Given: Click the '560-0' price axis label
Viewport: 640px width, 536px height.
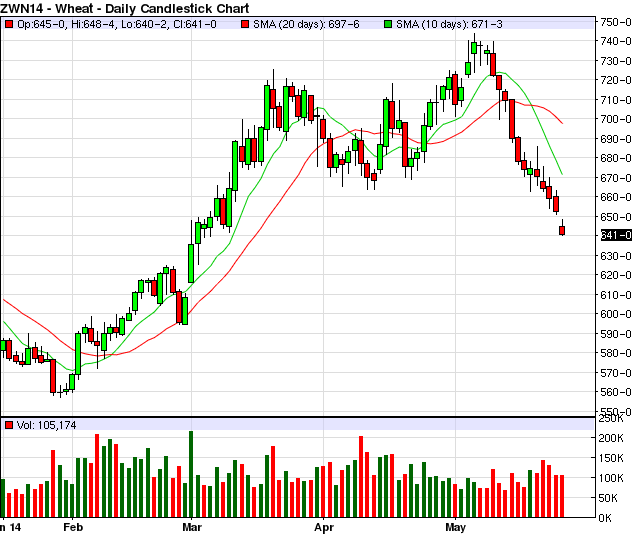Looking at the screenshot, I should [x=616, y=392].
